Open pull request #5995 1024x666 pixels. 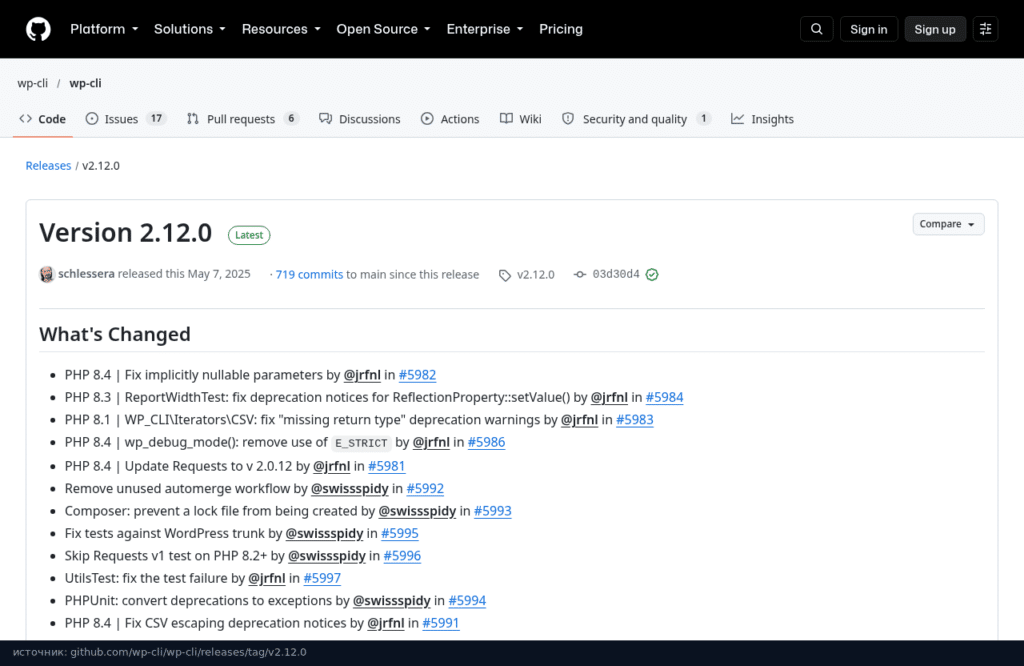[400, 533]
